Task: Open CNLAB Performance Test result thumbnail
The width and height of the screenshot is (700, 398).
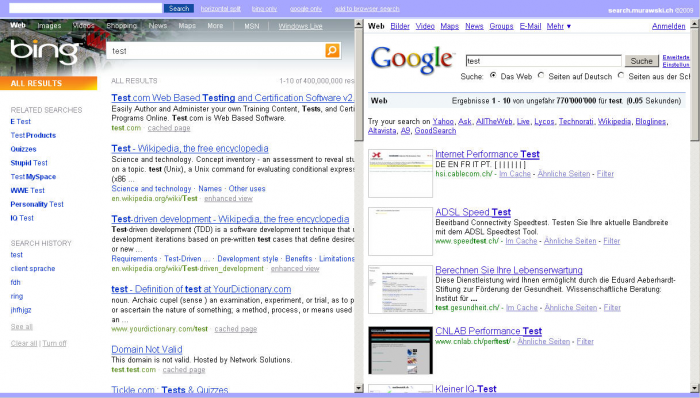Action: [400, 350]
